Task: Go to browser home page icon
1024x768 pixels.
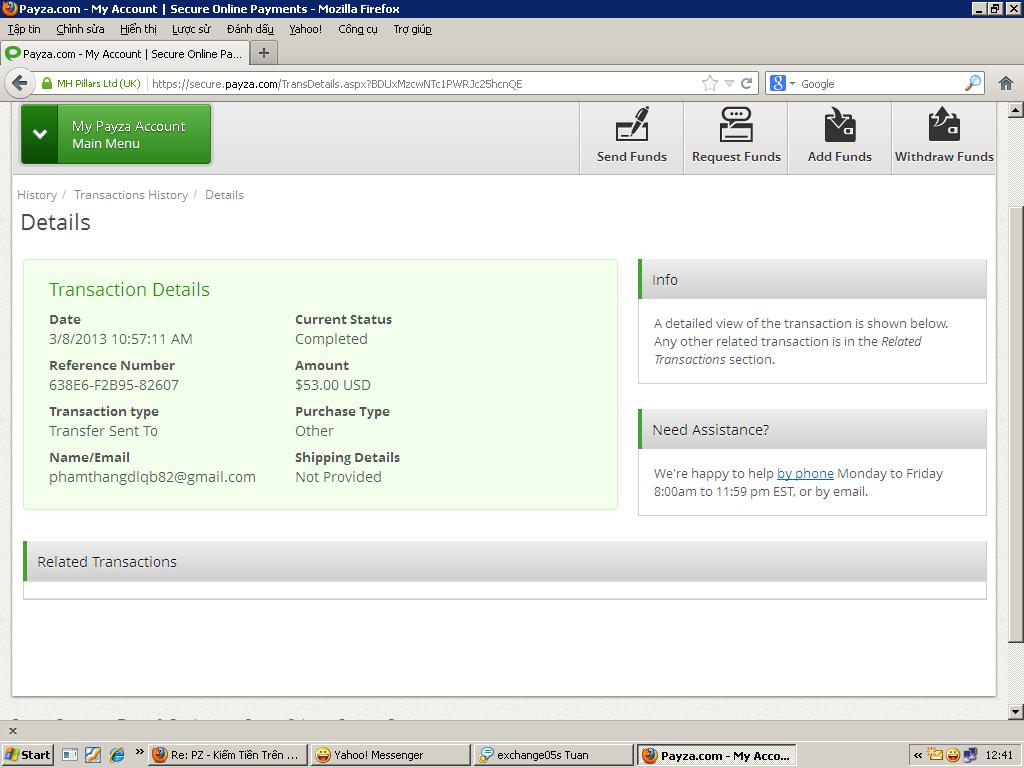Action: tap(1006, 84)
